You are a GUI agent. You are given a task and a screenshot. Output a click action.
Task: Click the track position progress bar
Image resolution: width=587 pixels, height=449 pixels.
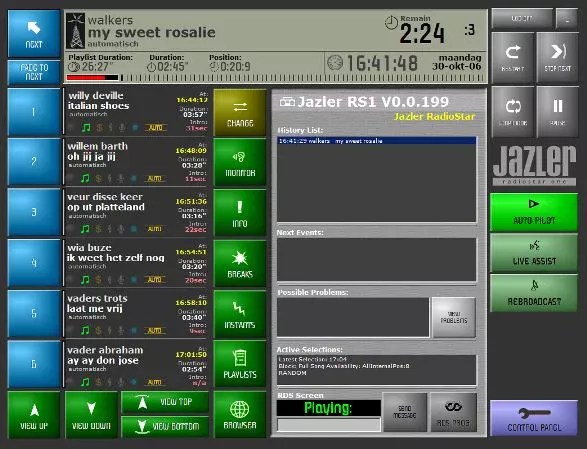coord(274,78)
